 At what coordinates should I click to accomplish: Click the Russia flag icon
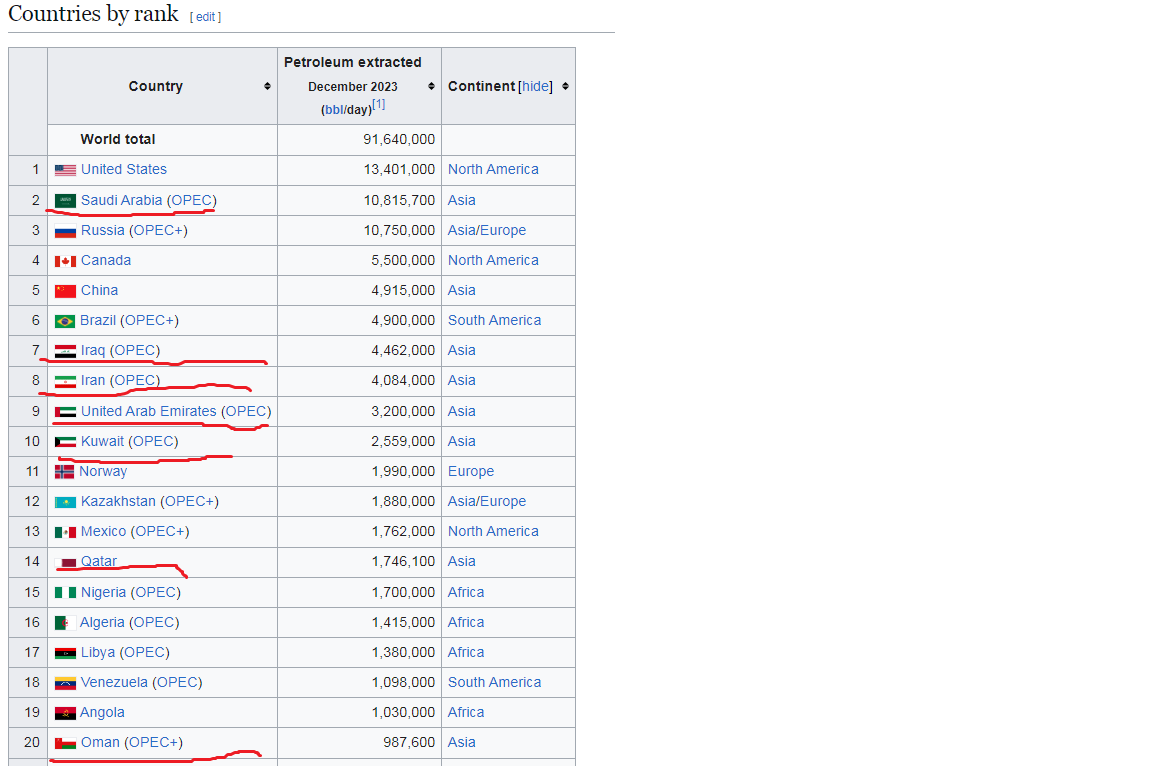coord(65,231)
